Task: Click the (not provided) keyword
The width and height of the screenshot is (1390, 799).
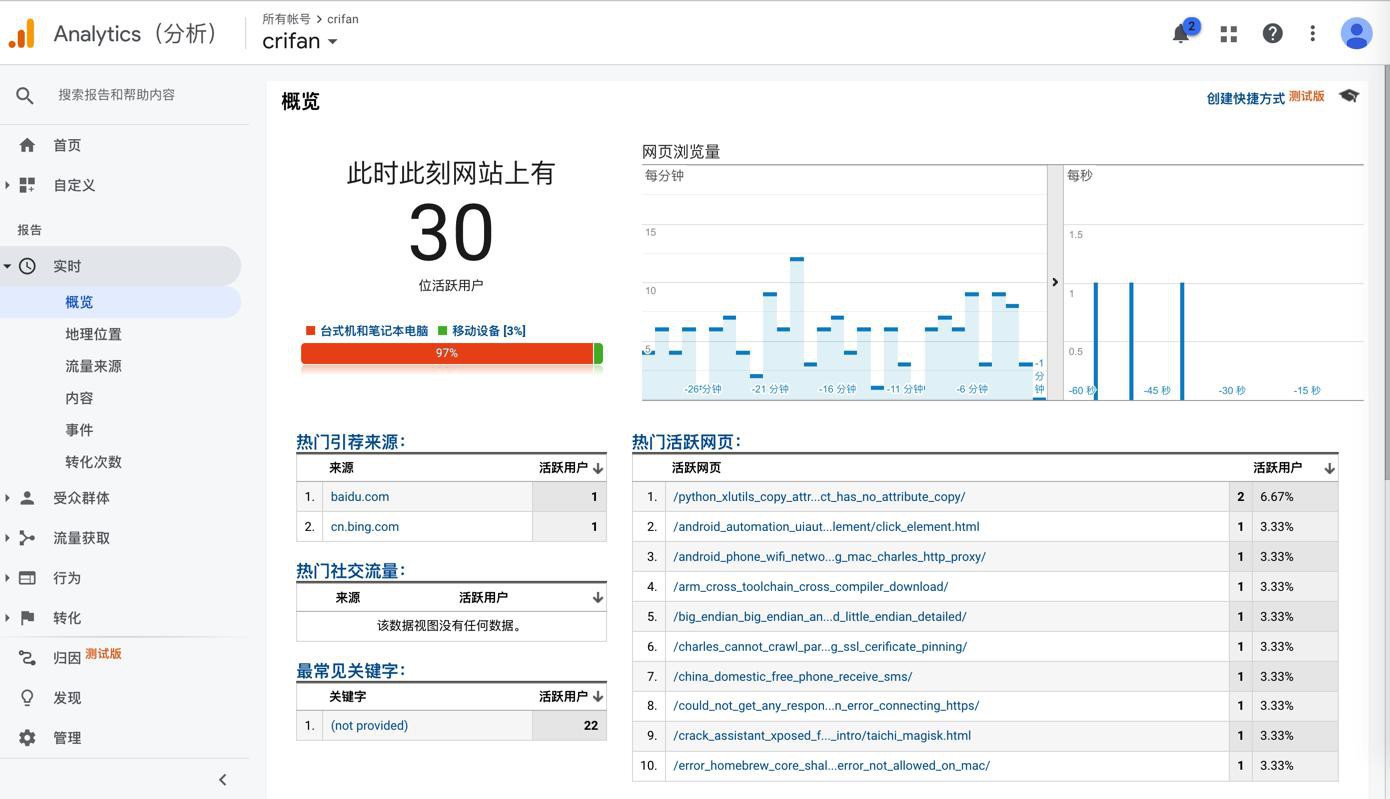Action: tap(369, 726)
